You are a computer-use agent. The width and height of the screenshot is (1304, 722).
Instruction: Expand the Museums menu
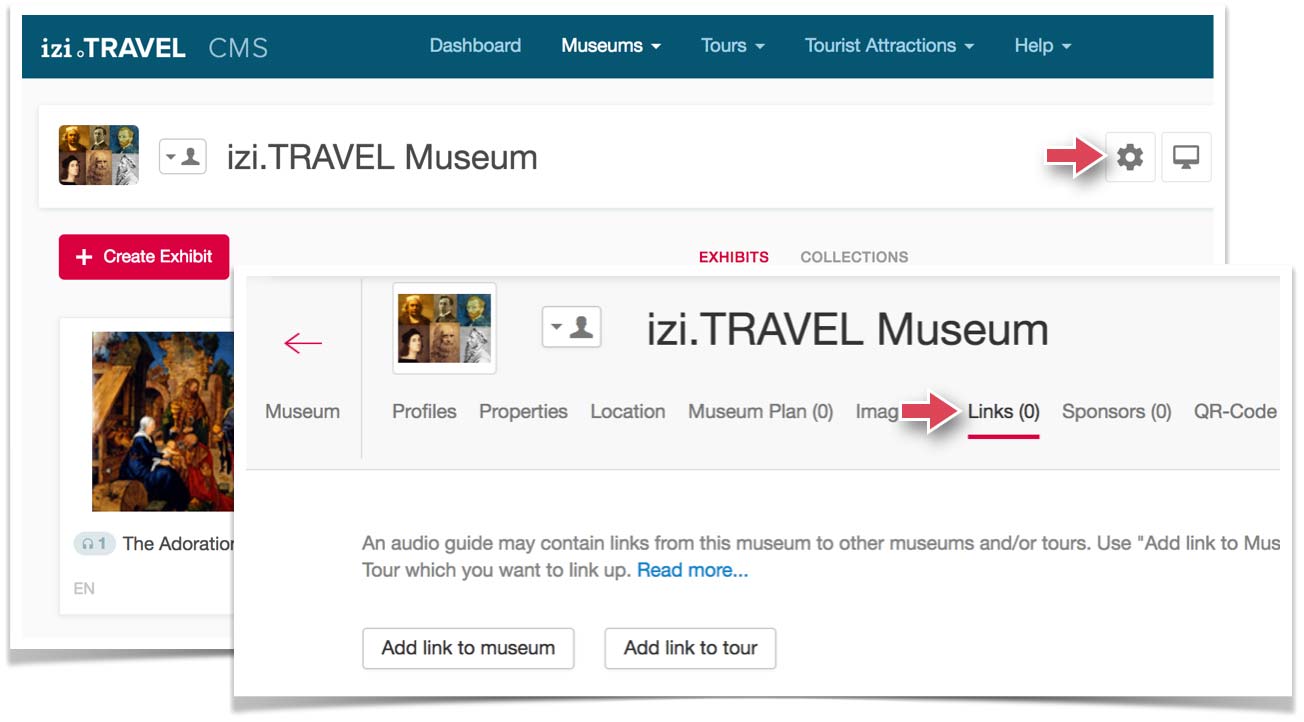click(x=611, y=46)
